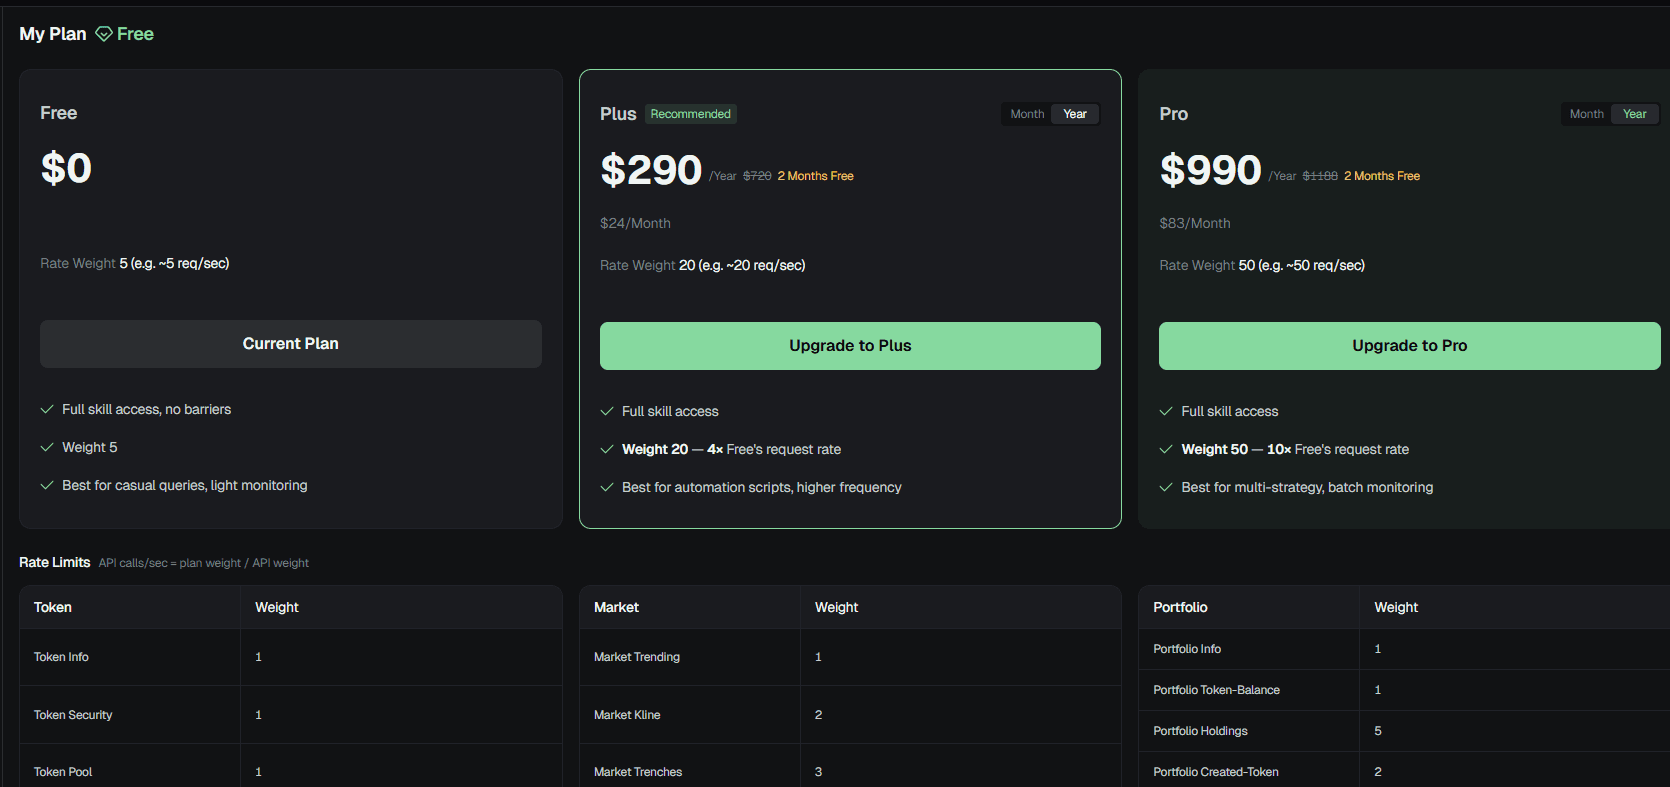Click the $290 Plus price
Image resolution: width=1670 pixels, height=787 pixels.
coord(651,170)
